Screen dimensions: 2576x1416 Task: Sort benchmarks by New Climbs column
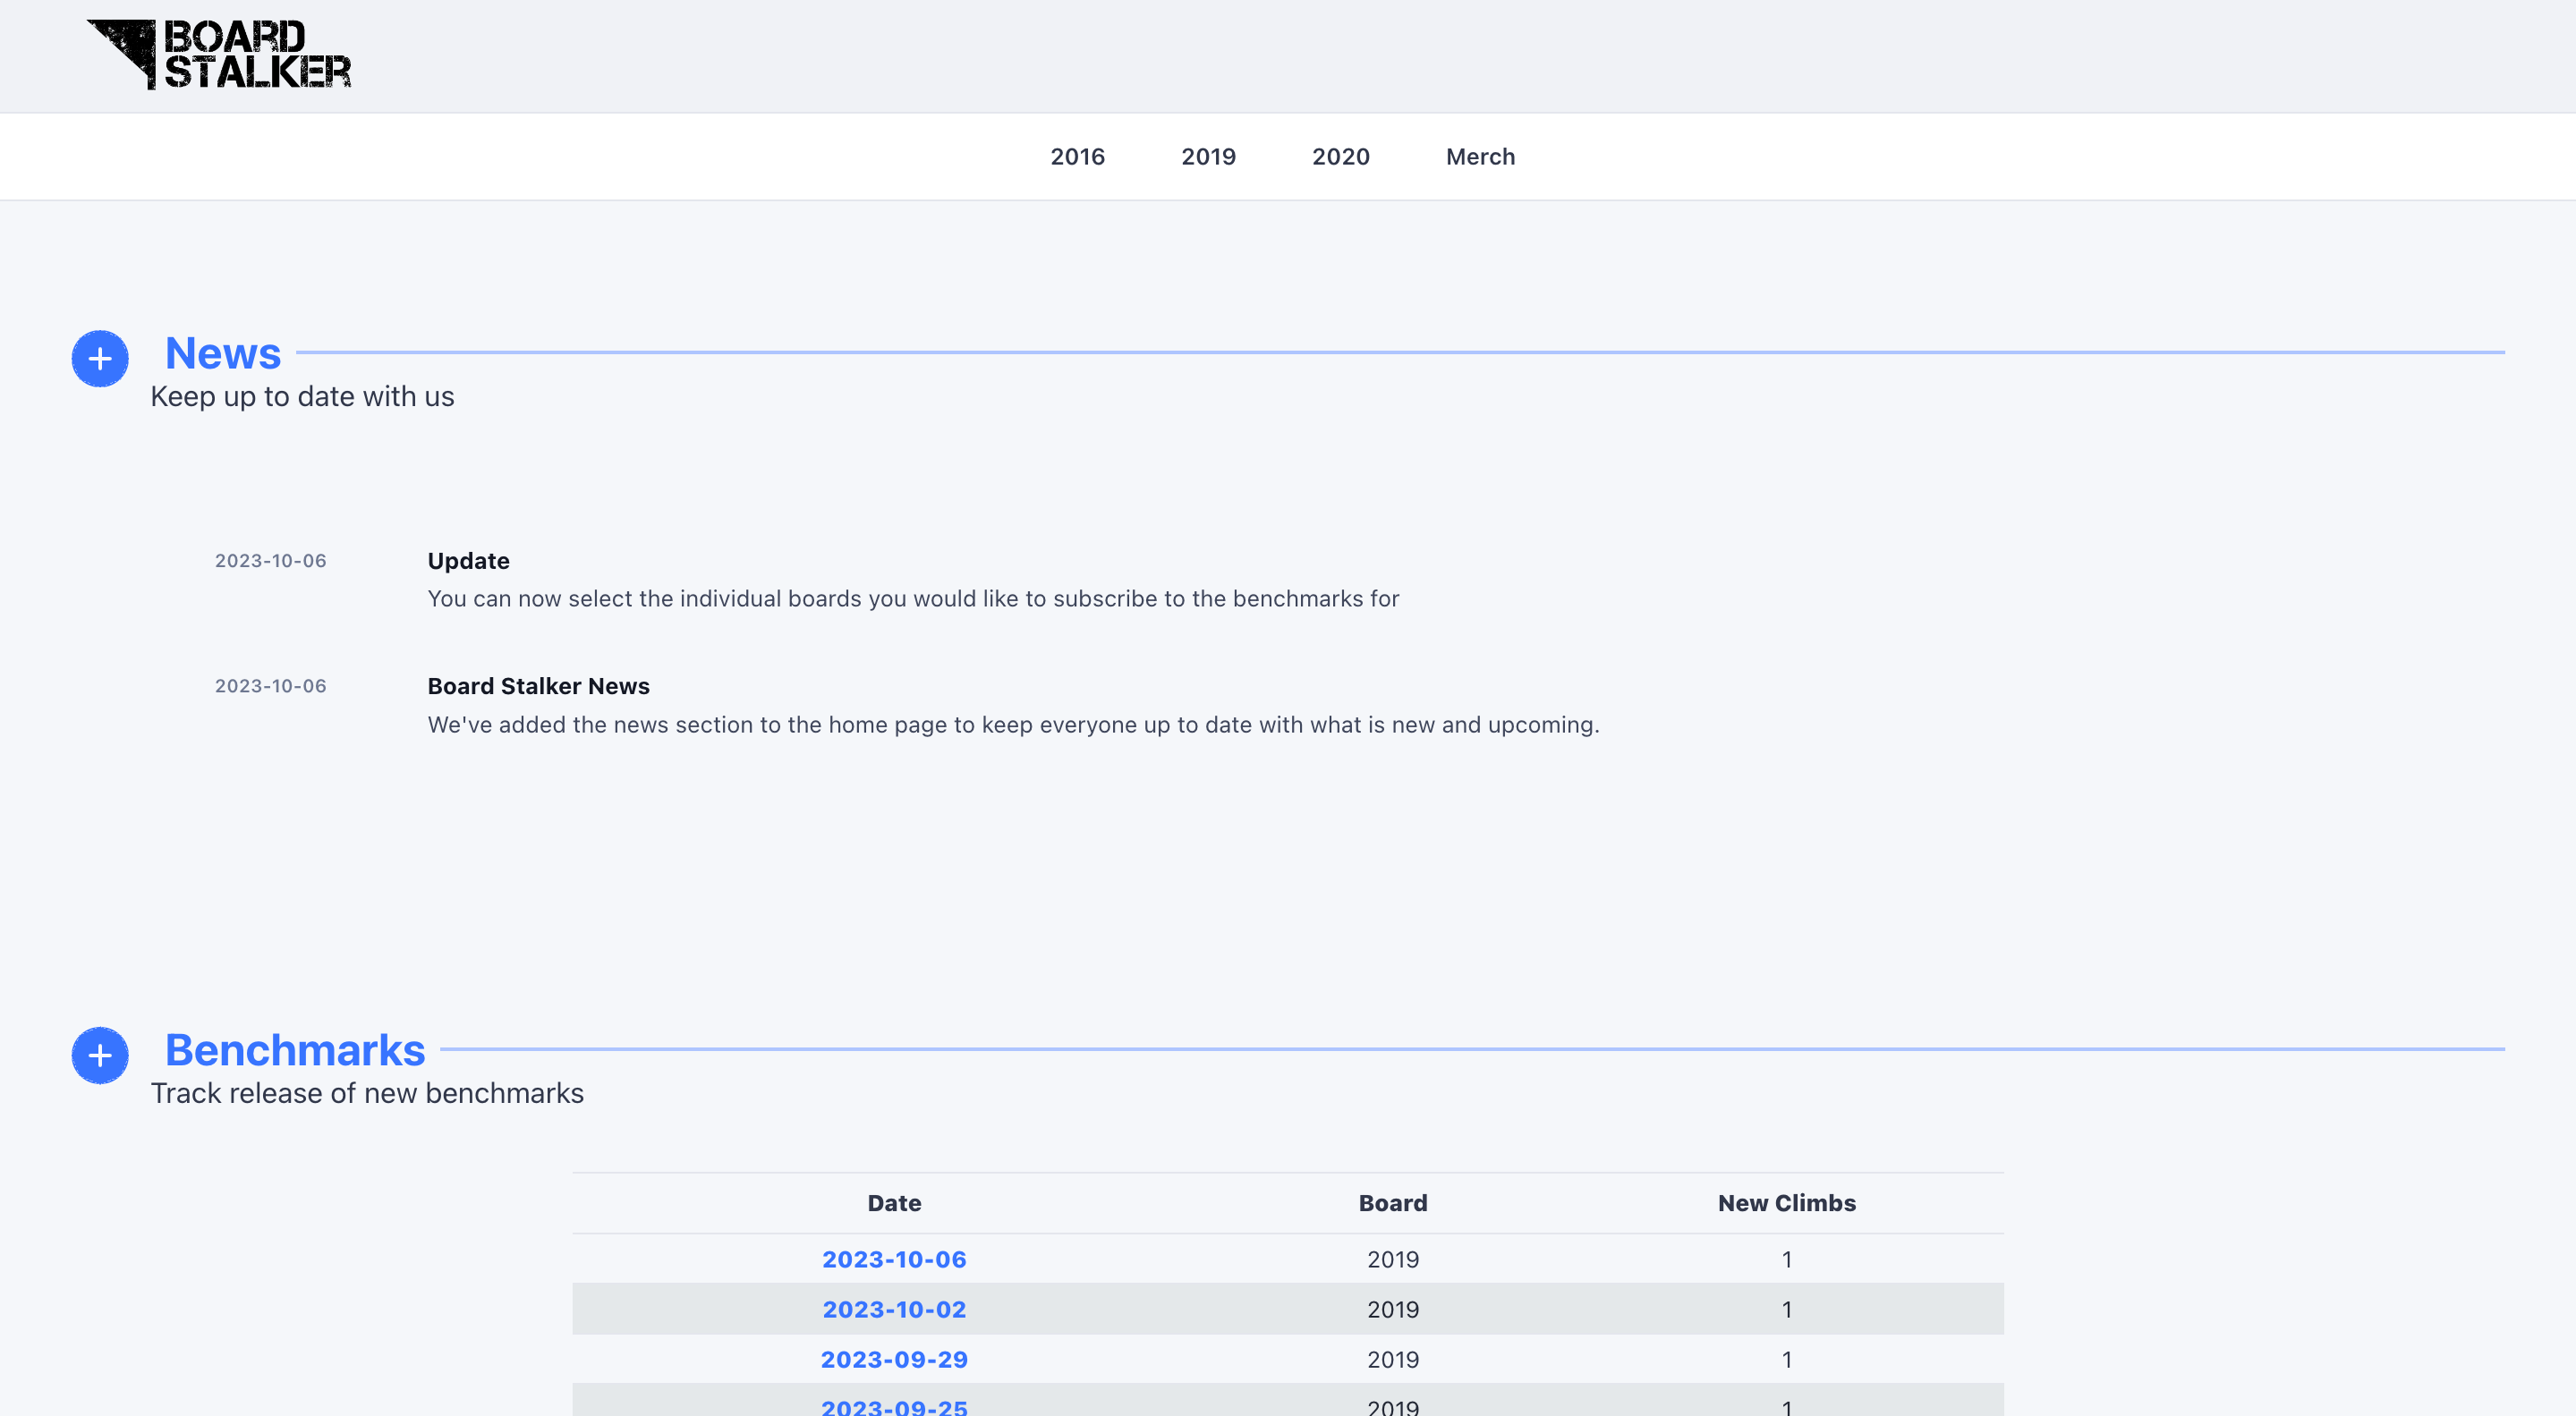point(1786,1203)
